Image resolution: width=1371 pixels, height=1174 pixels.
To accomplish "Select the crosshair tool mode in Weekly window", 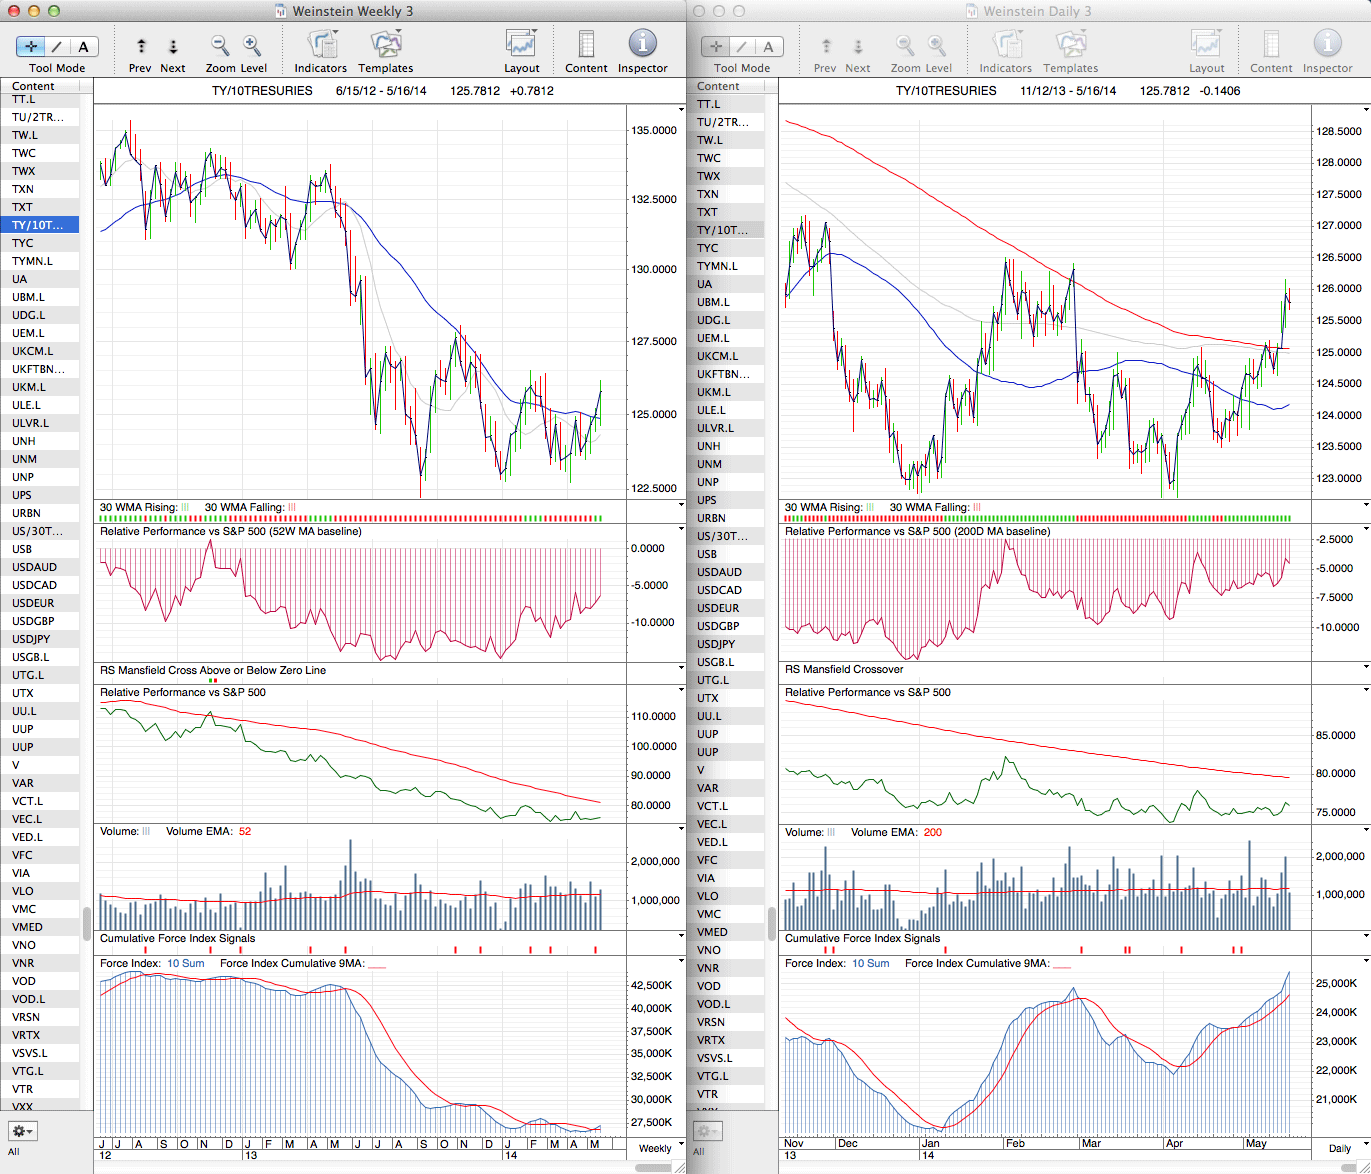I will (x=31, y=46).
